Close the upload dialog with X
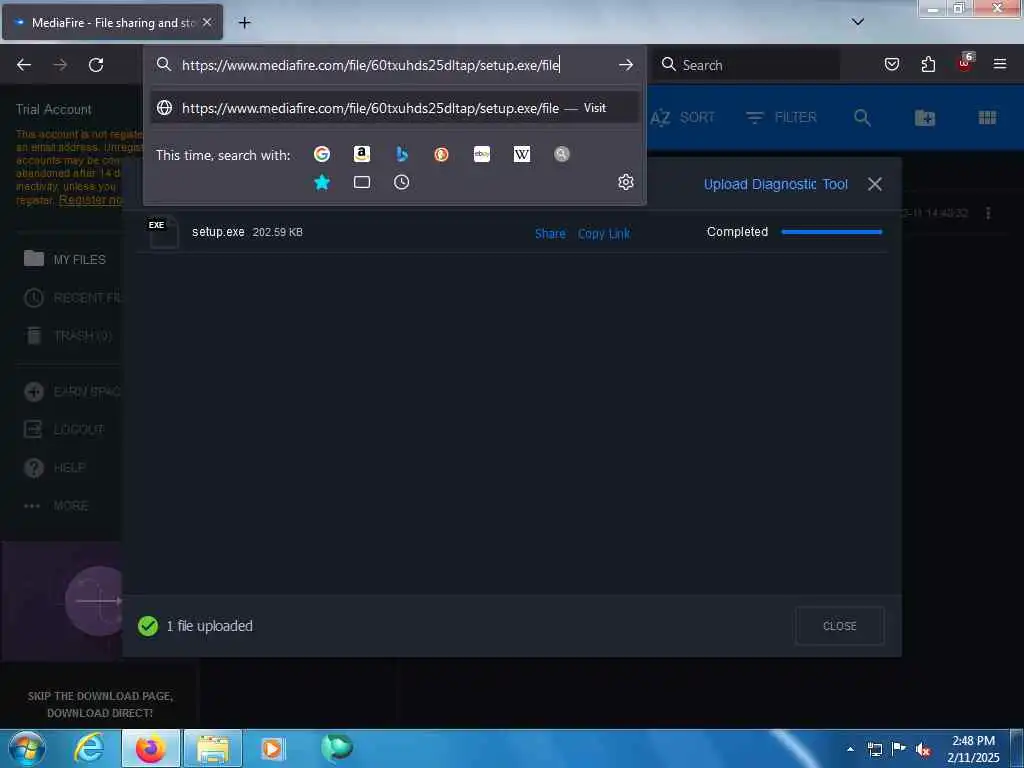 point(875,184)
